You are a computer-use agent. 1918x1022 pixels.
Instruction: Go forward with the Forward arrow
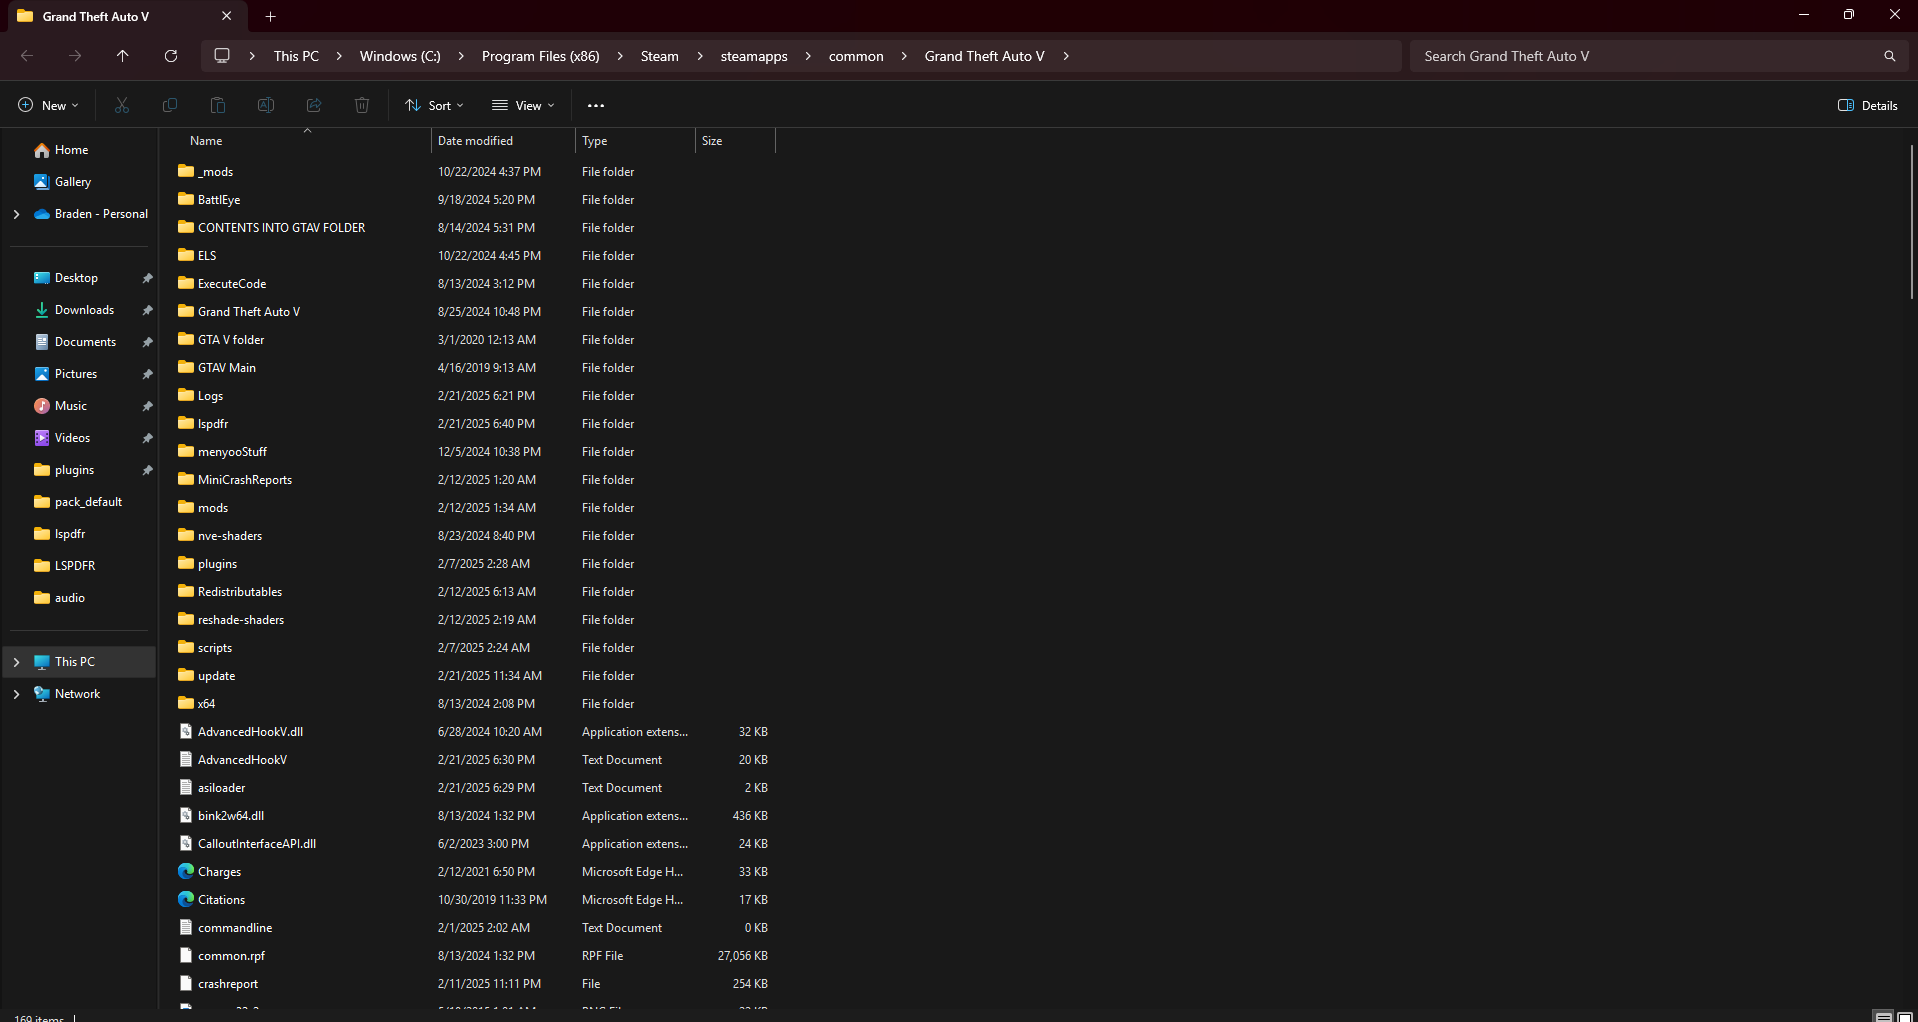pyautogui.click(x=75, y=56)
